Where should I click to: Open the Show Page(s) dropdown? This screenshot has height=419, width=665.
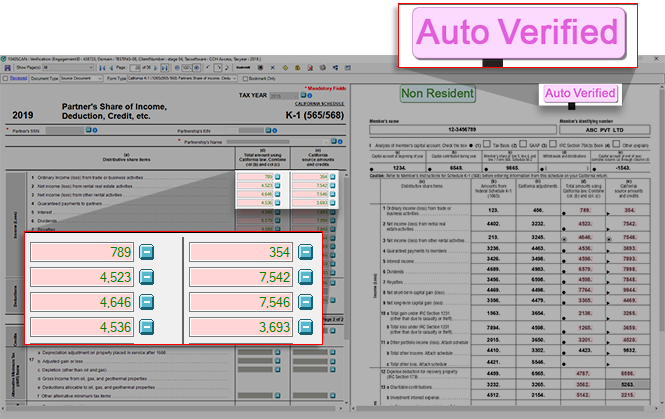coord(68,68)
